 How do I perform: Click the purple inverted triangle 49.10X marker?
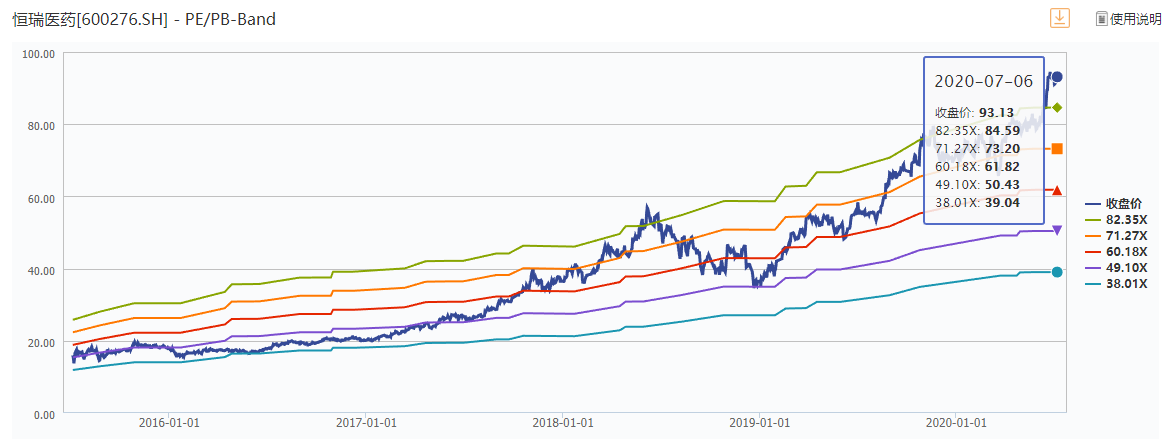1057,230
